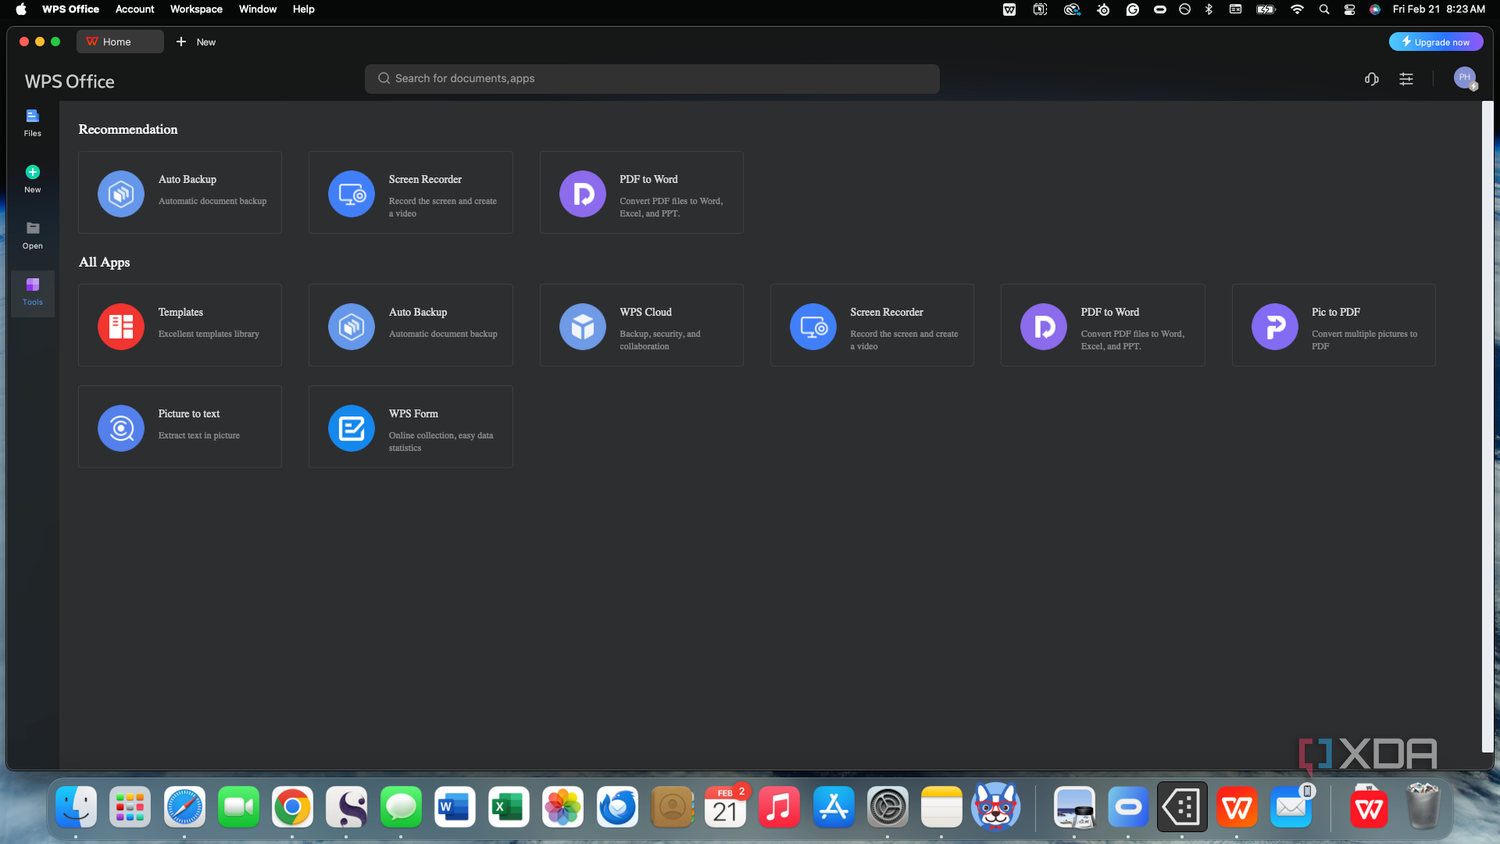Launch Microsoft Excel from the Dock
The width and height of the screenshot is (1500, 844).
(508, 807)
